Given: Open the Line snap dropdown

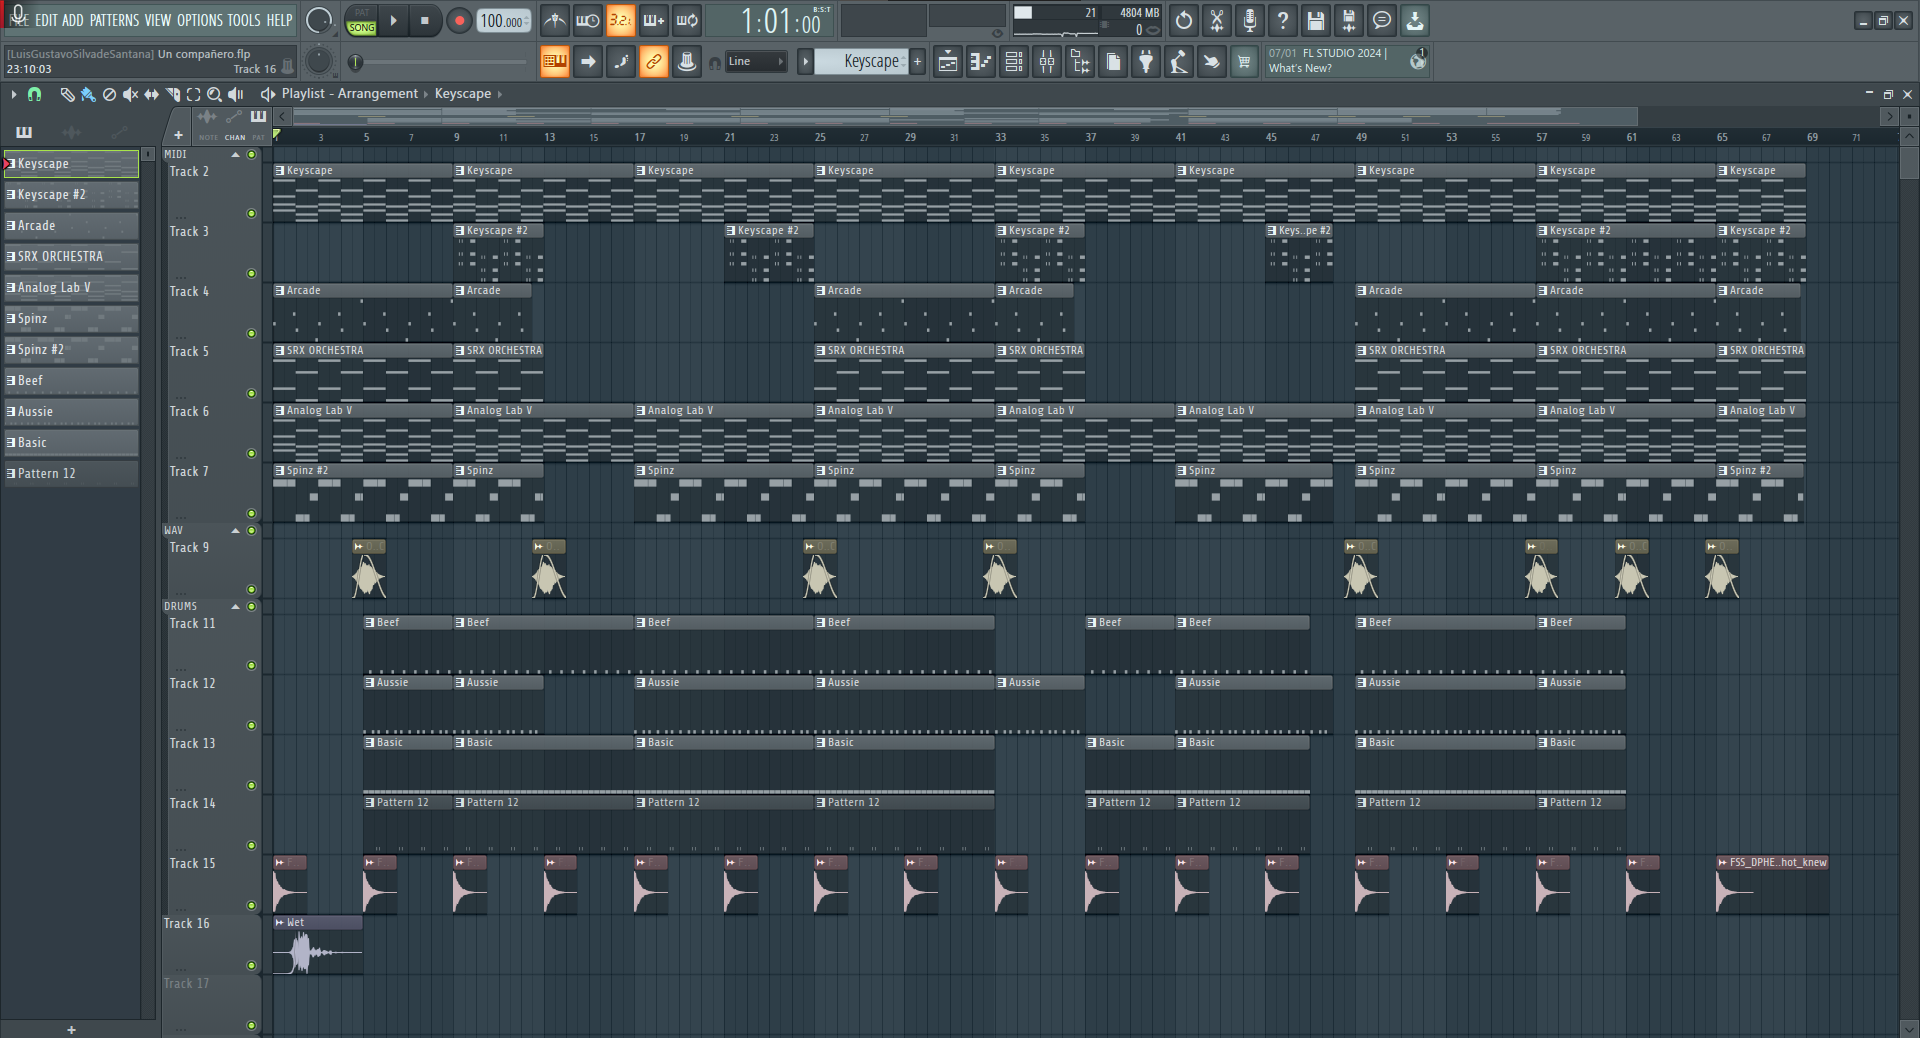Looking at the screenshot, I should tap(756, 62).
